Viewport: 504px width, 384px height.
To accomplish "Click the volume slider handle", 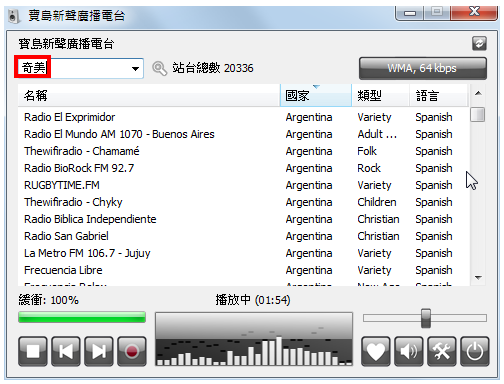I will 426,318.
